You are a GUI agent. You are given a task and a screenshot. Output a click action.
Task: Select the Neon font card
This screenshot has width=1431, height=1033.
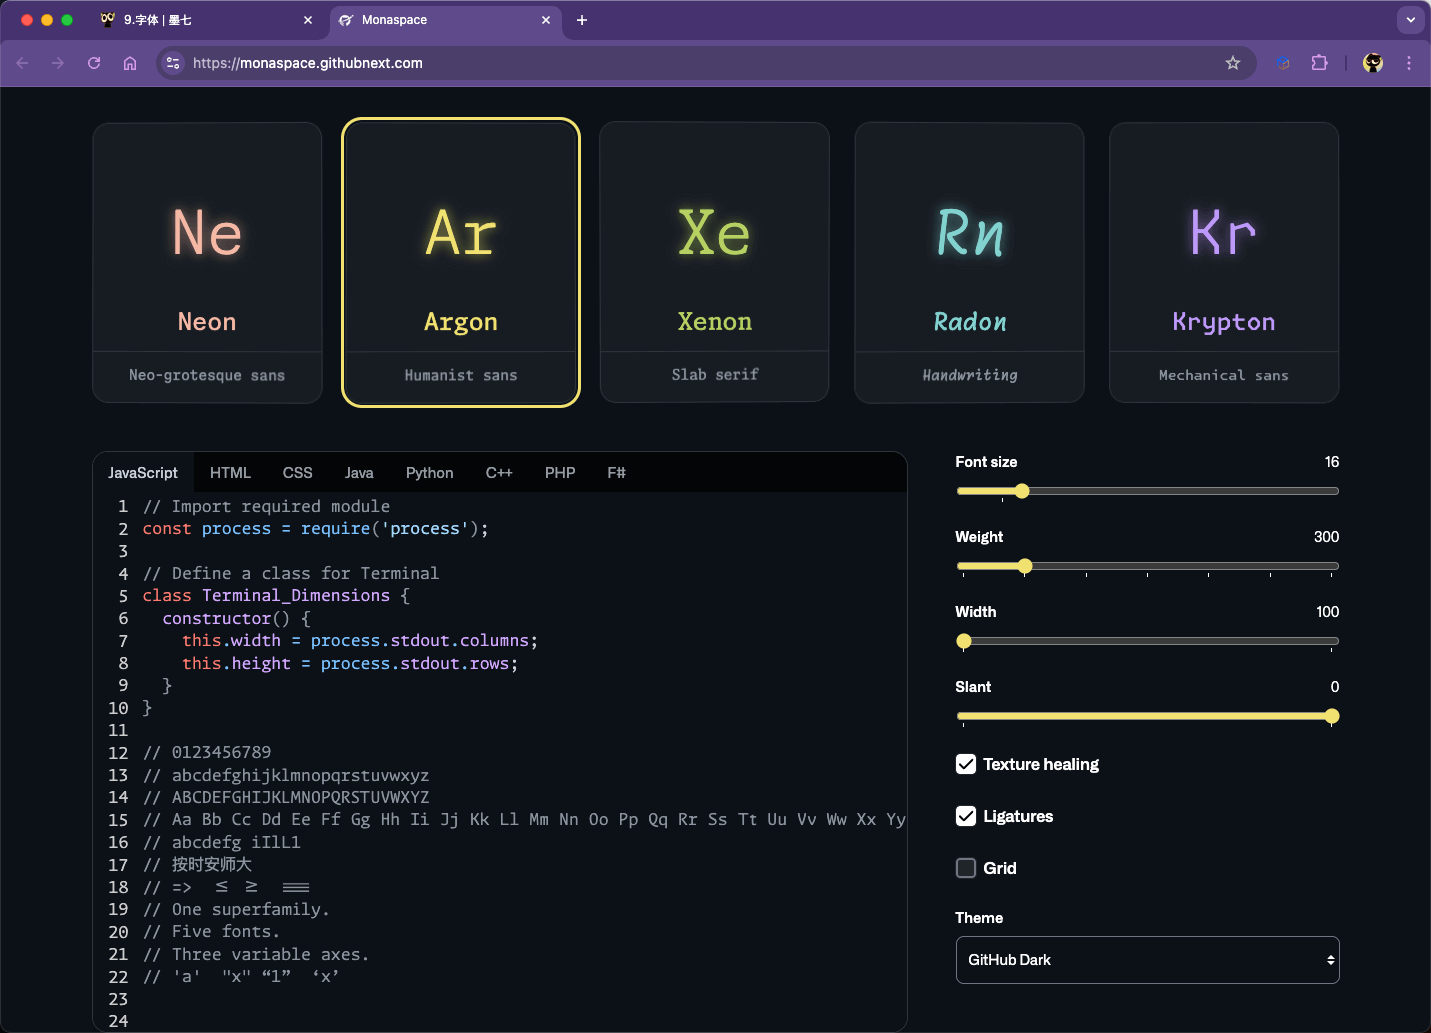[207, 263]
